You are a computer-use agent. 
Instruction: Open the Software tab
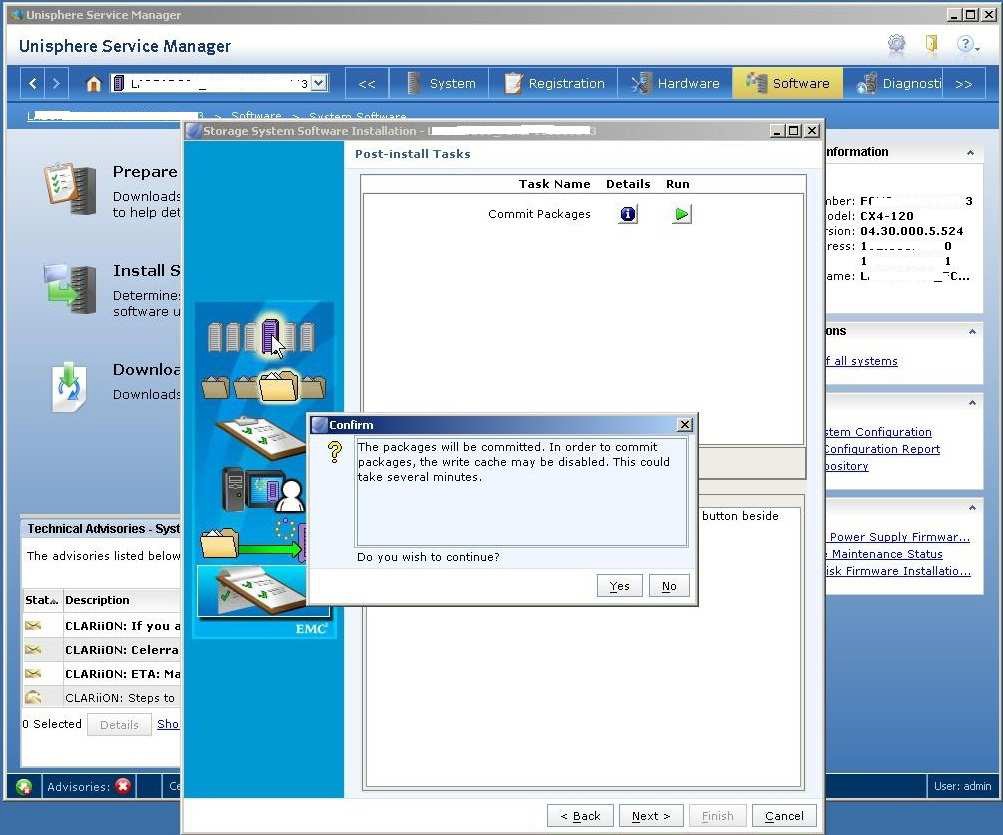coord(787,83)
